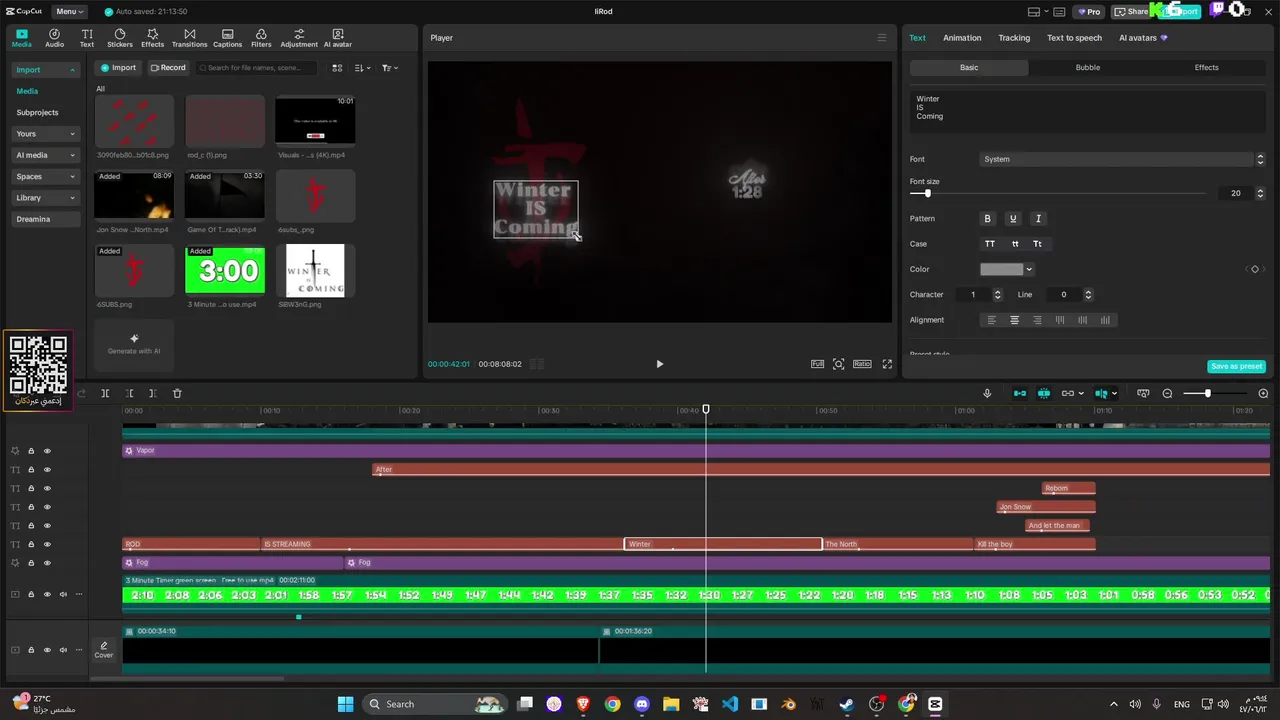Select the Bubble sub-tab

tap(1088, 67)
